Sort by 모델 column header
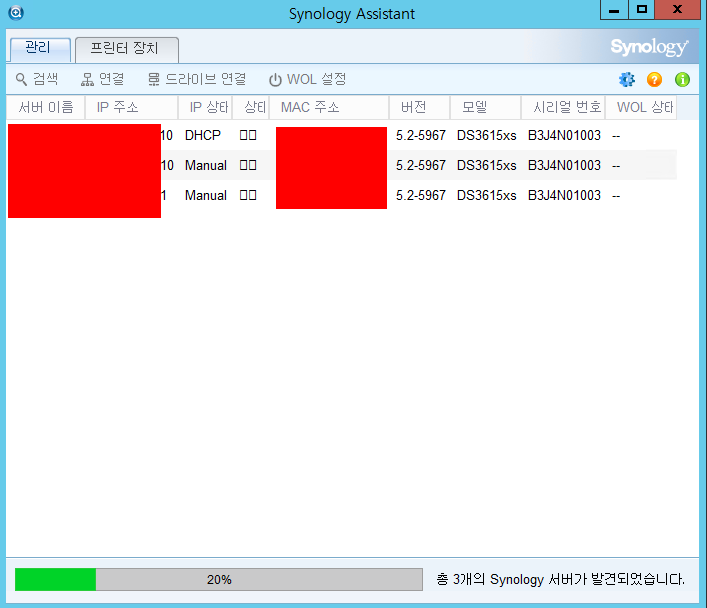The height and width of the screenshot is (608, 707). click(x=486, y=107)
